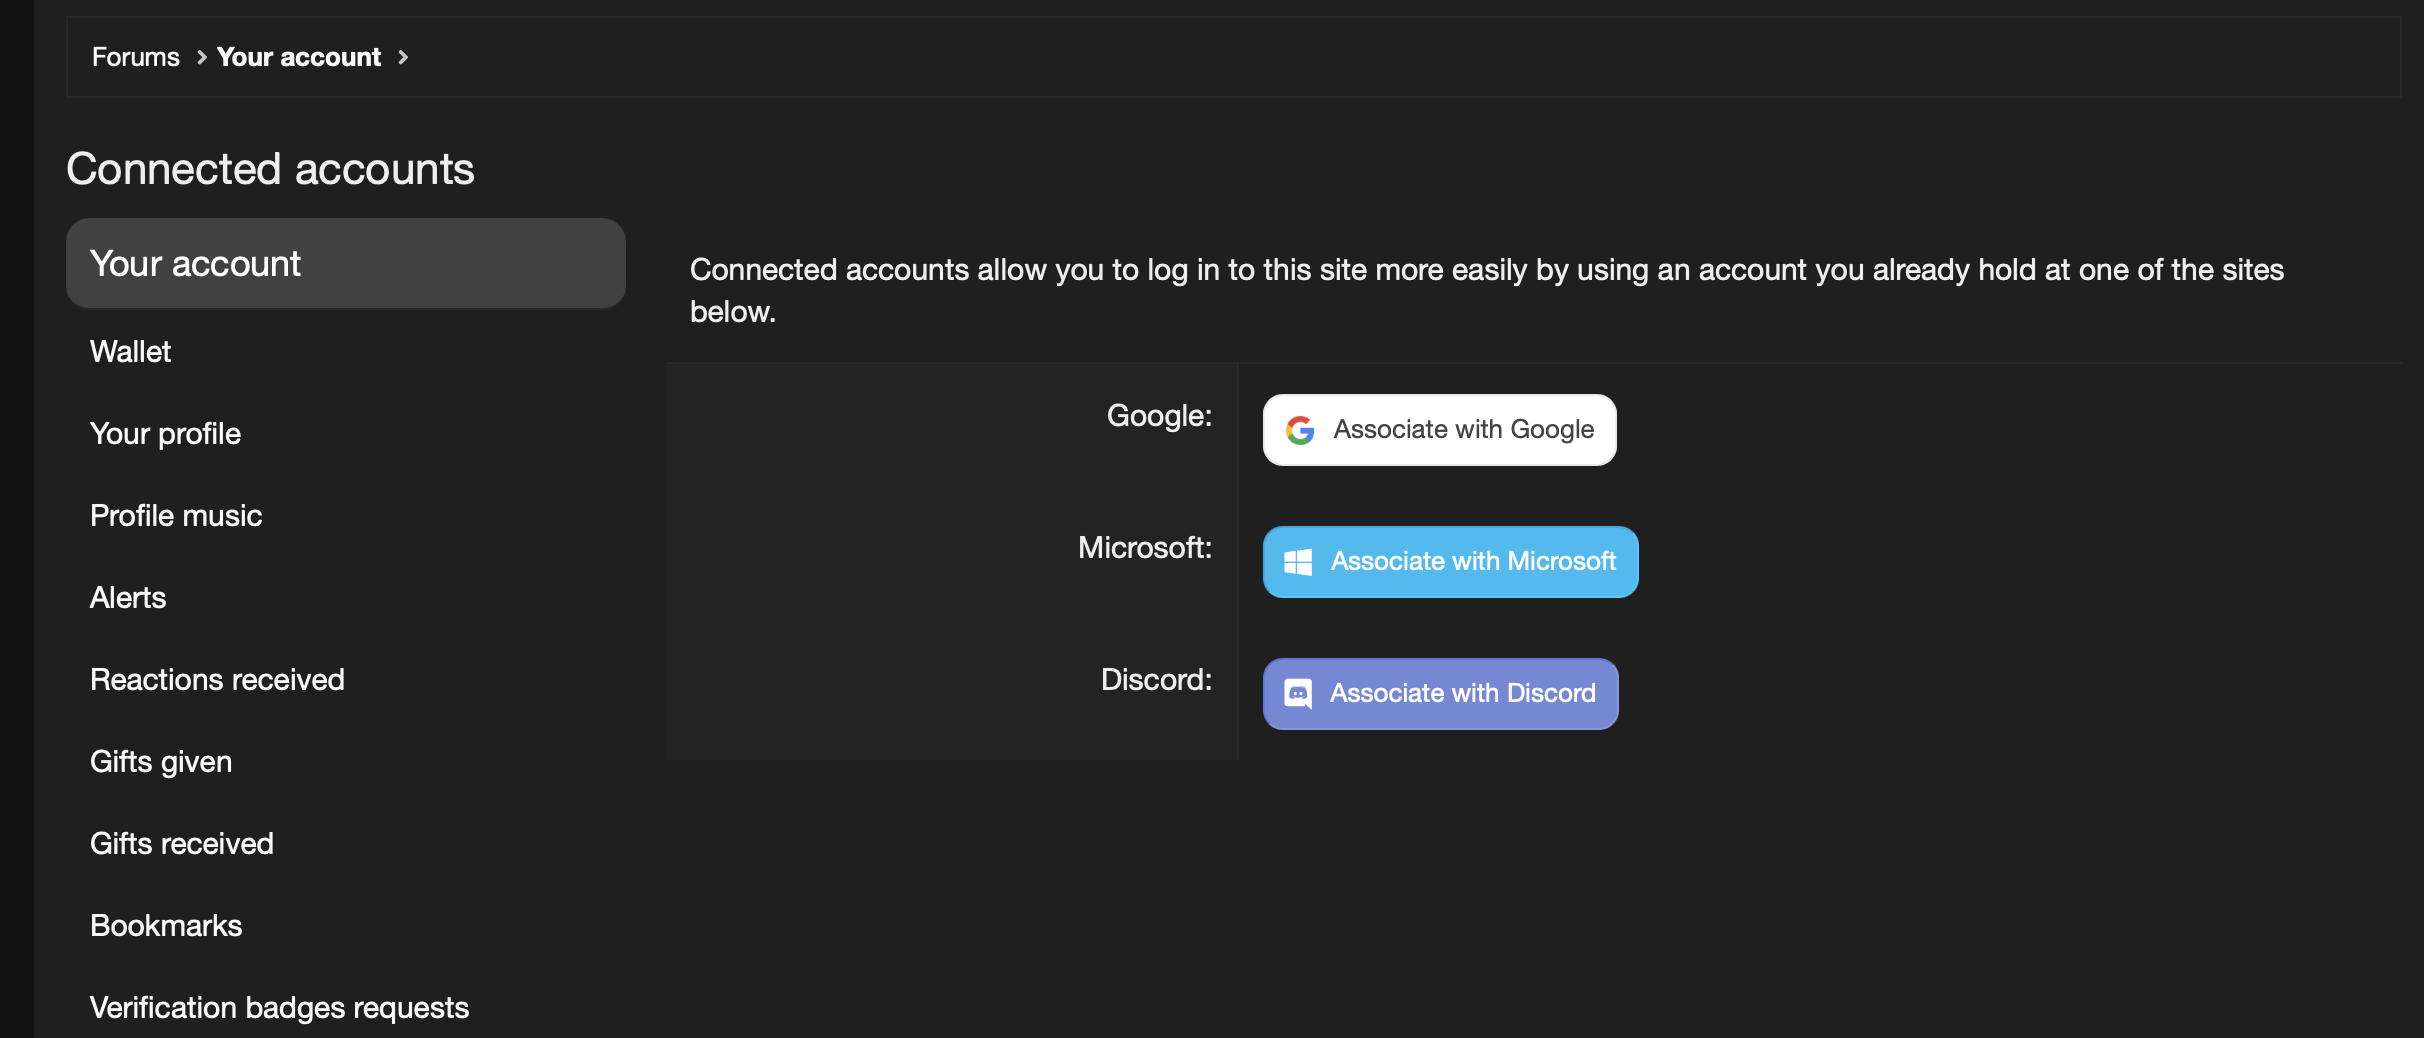Viewport: 2424px width, 1038px height.
Task: Click the Microsoft: row label
Action: pyautogui.click(x=1145, y=548)
